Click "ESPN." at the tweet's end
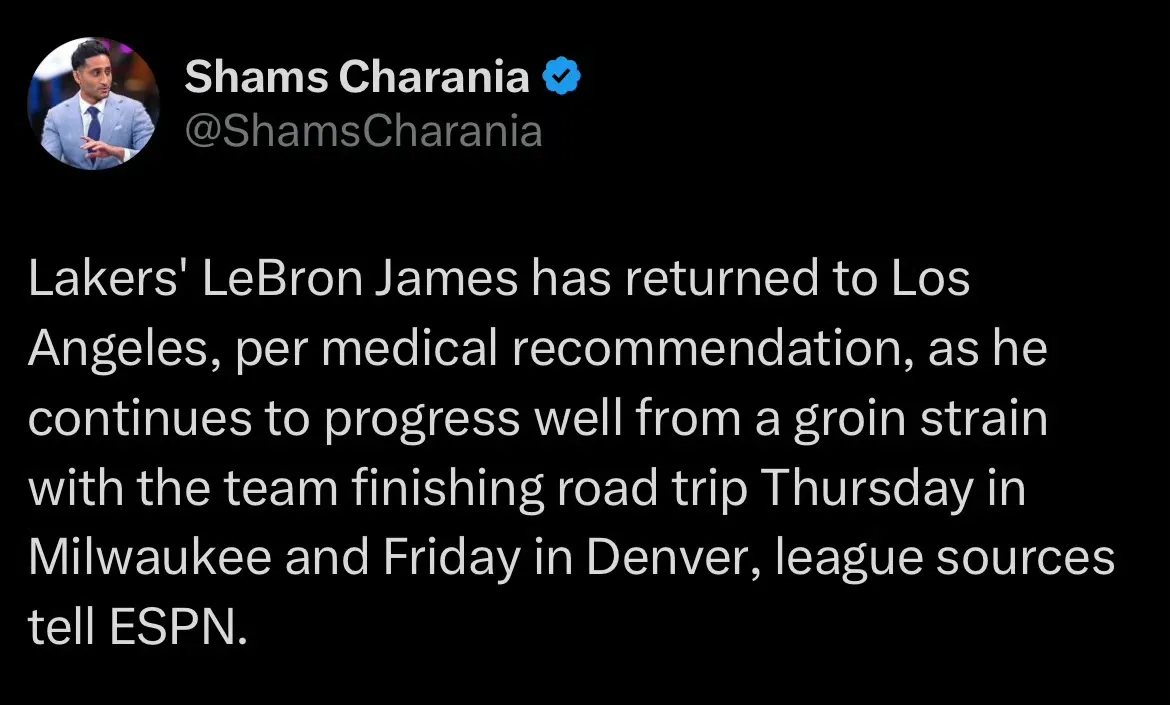The width and height of the screenshot is (1170, 705). point(178,627)
